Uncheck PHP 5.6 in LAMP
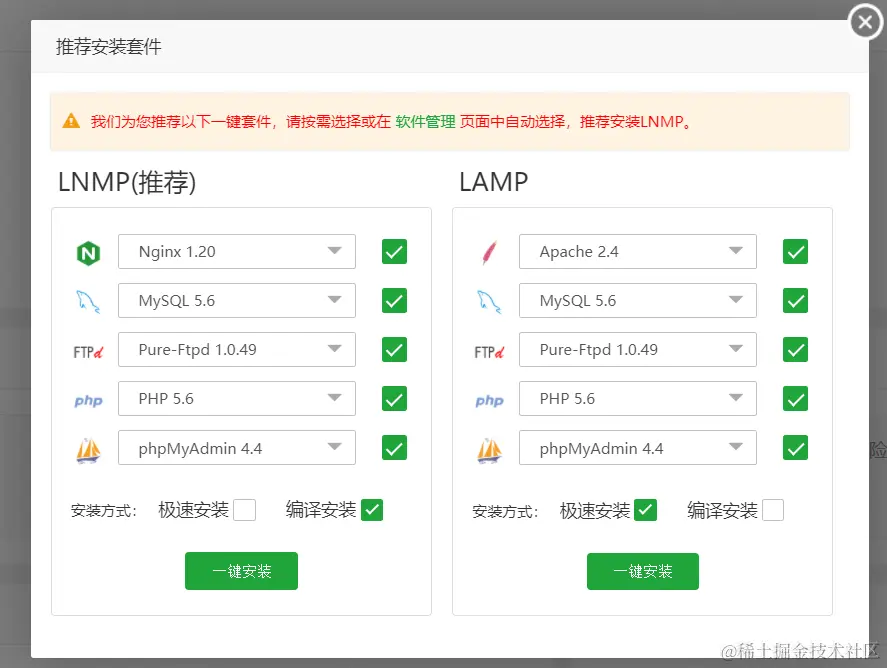The image size is (887, 668). [x=795, y=399]
